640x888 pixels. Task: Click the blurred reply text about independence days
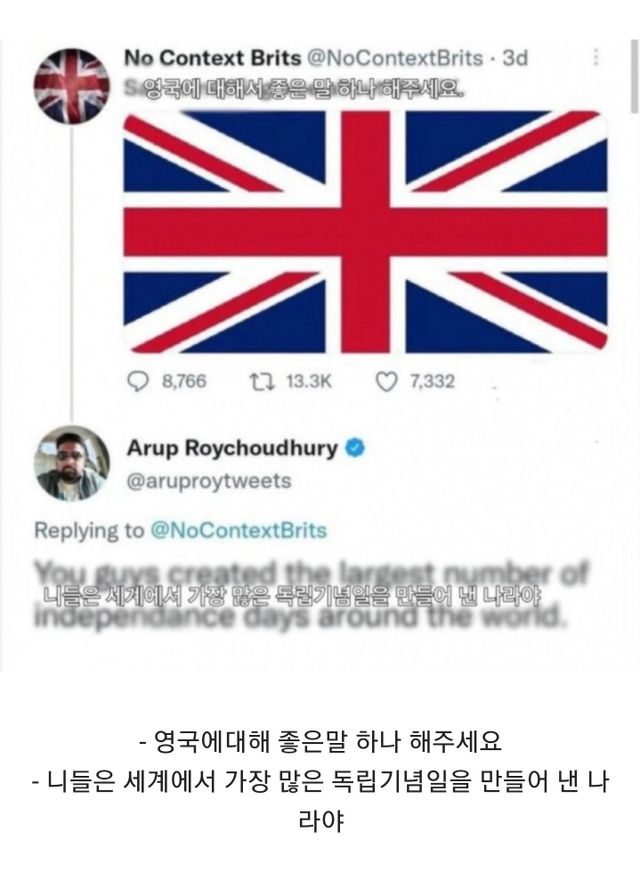point(312,595)
